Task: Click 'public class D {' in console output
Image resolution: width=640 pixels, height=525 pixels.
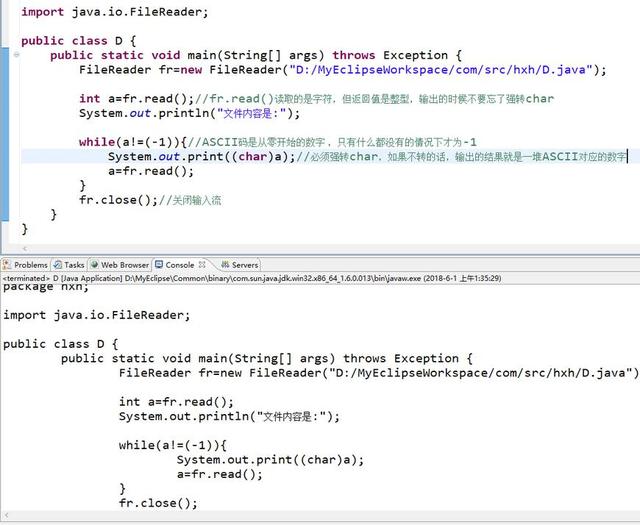Action: 60,344
